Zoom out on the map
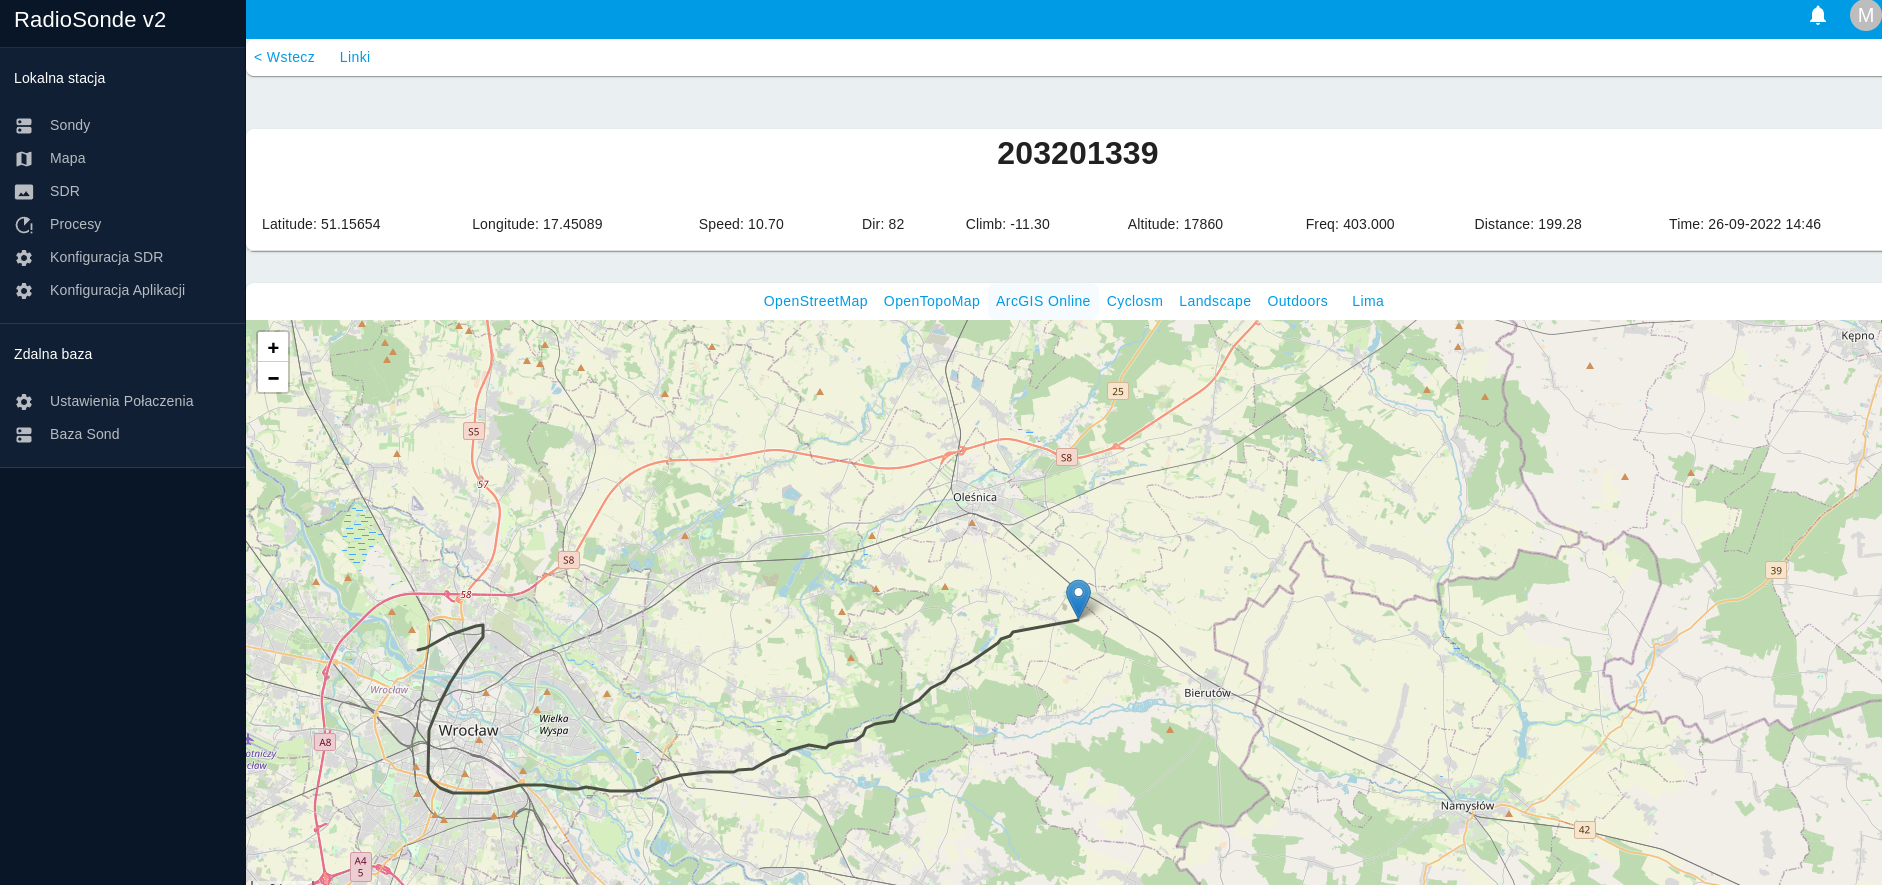 (273, 378)
